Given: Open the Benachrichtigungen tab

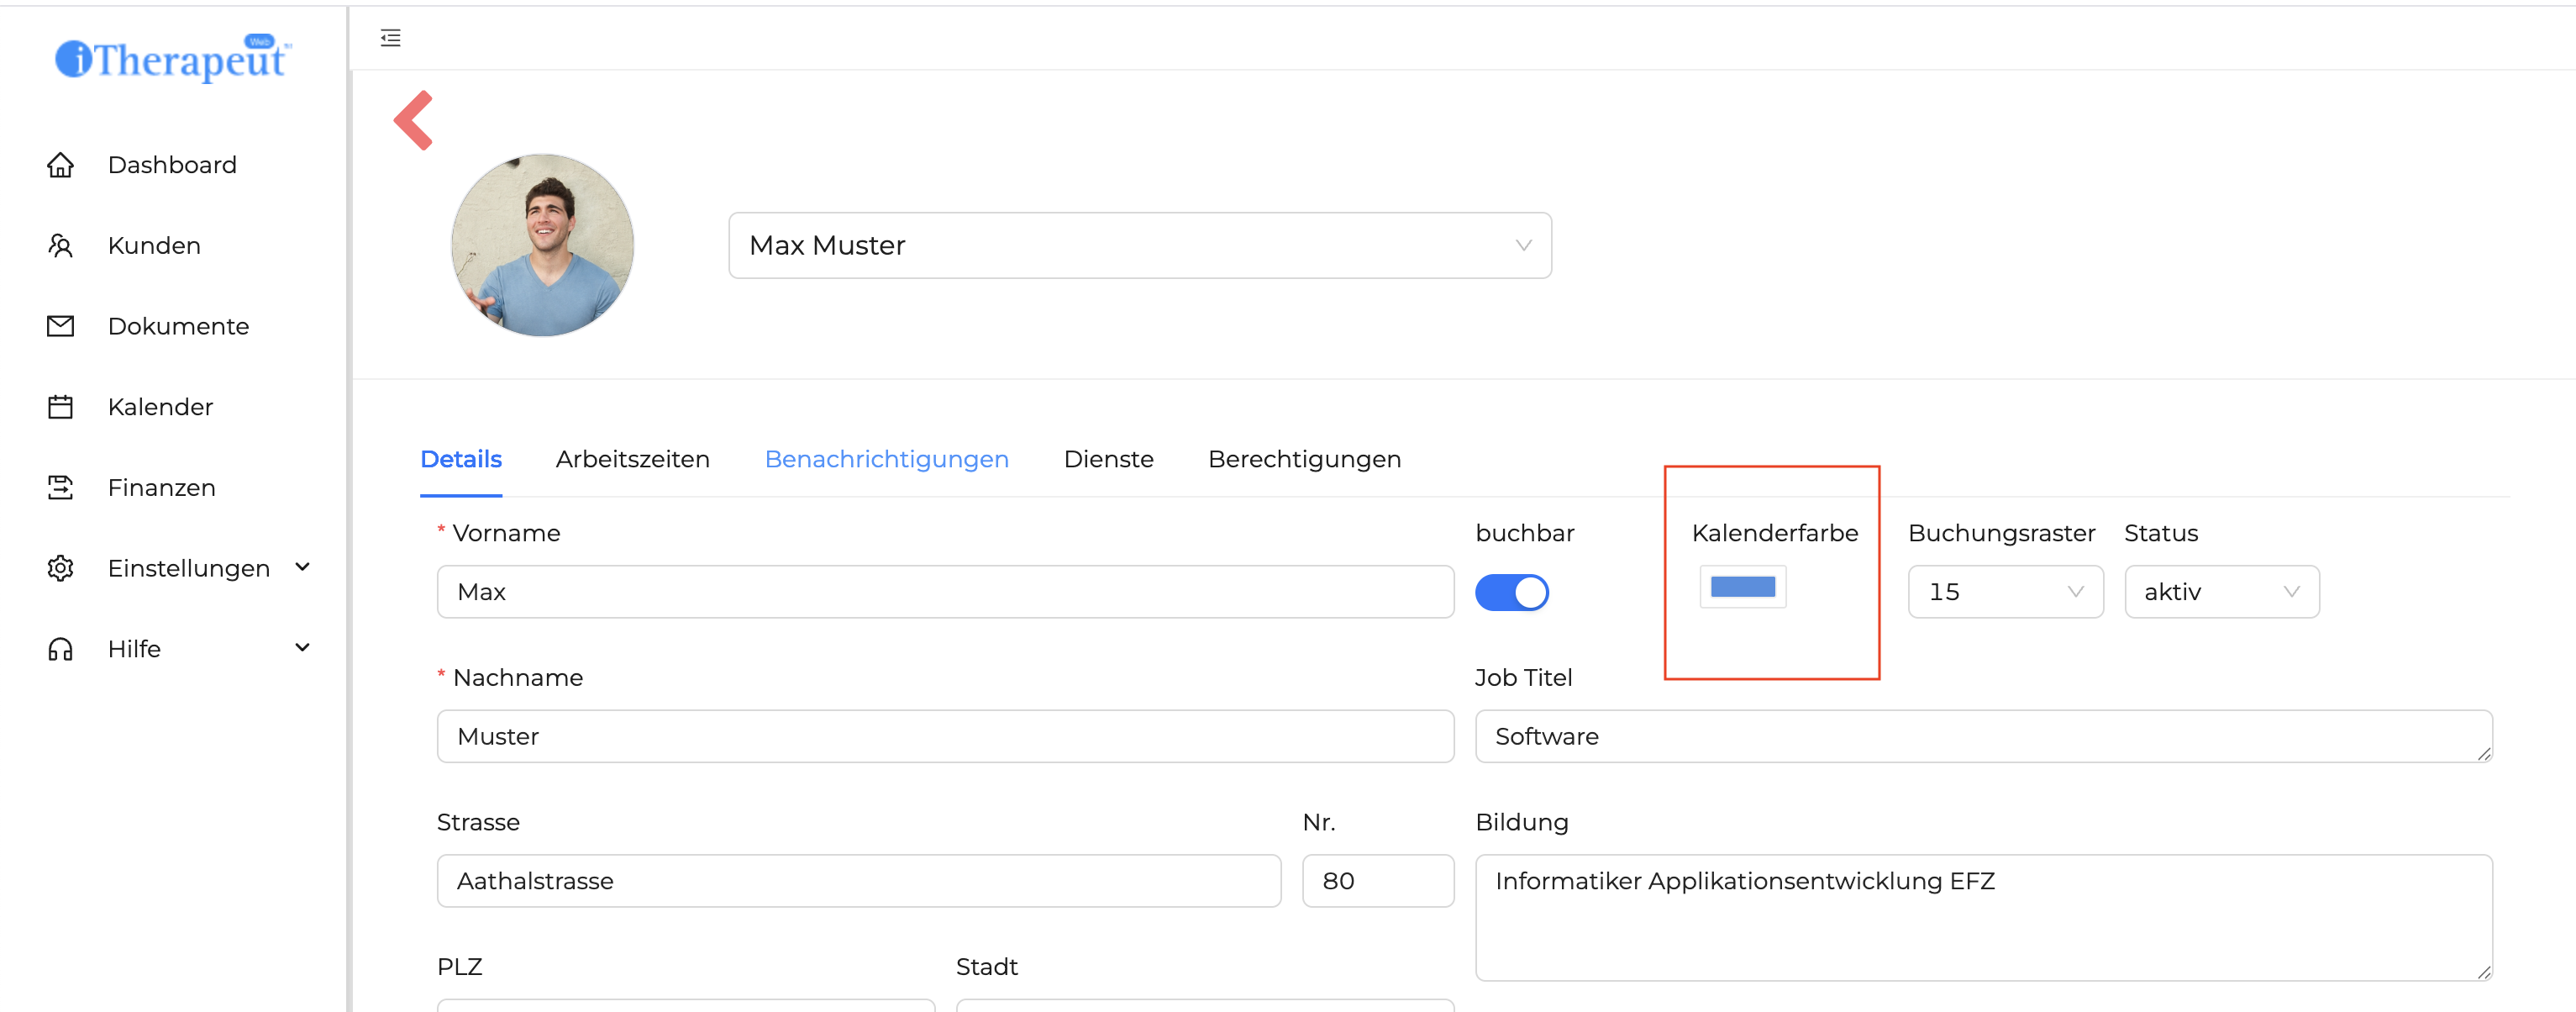Looking at the screenshot, I should 886,459.
